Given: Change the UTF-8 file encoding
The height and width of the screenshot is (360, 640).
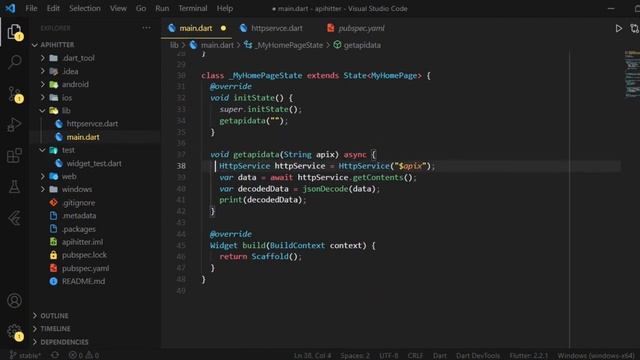Looking at the screenshot, I should 389,356.
